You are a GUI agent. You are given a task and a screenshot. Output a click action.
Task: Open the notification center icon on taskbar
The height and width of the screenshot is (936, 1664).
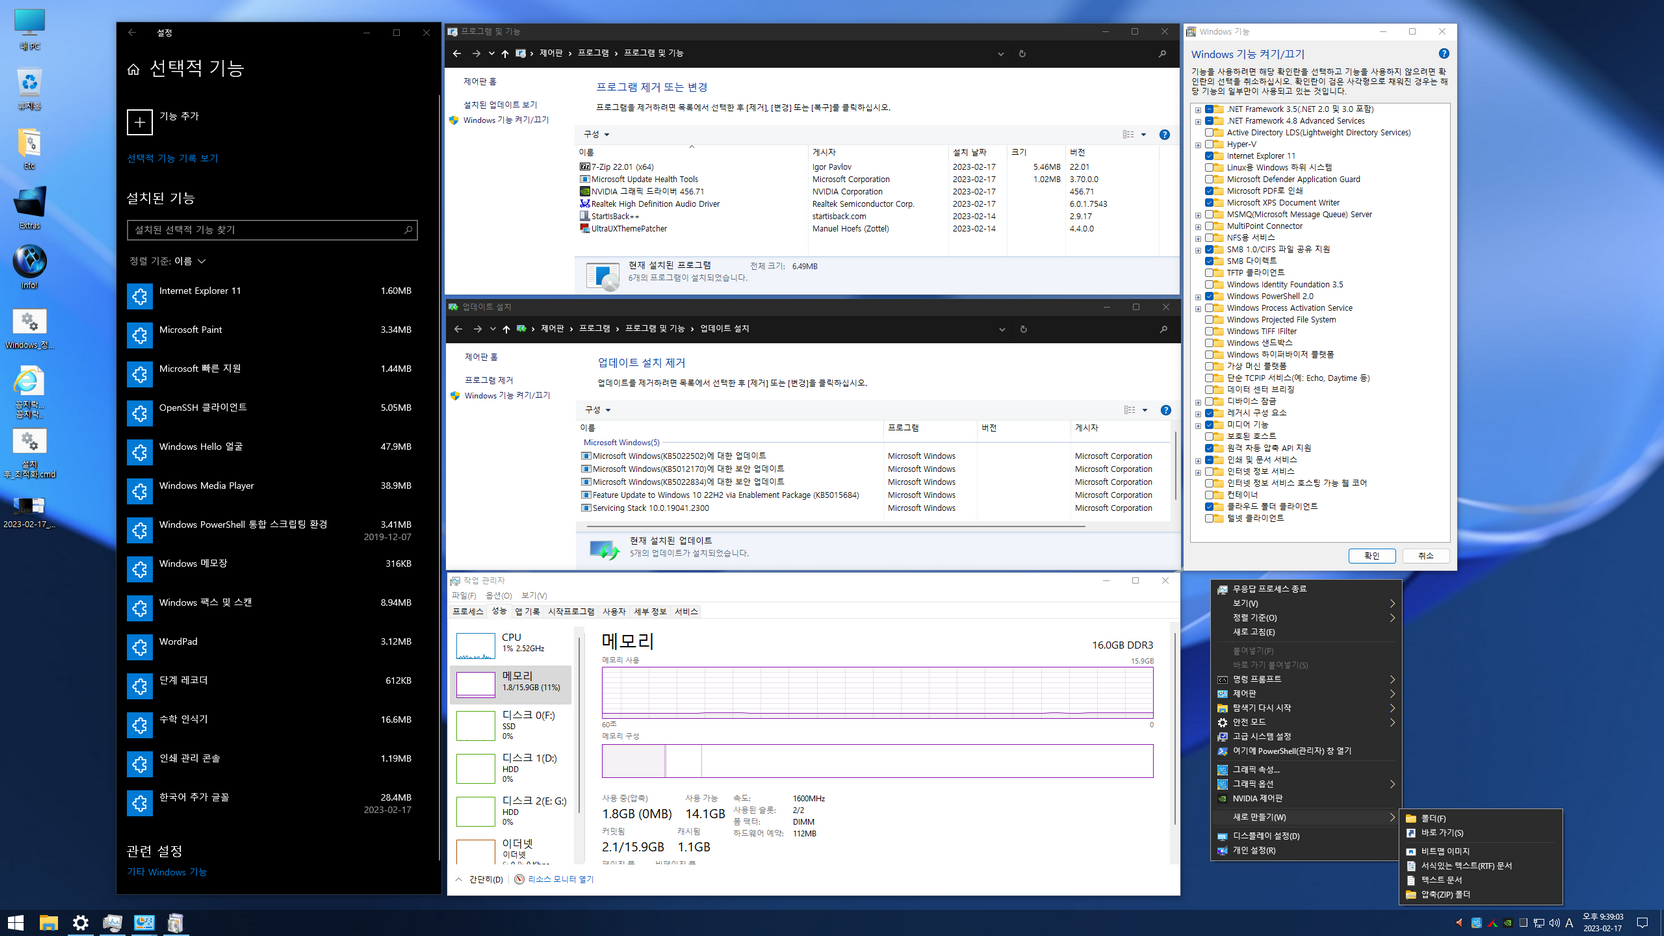click(1642, 923)
